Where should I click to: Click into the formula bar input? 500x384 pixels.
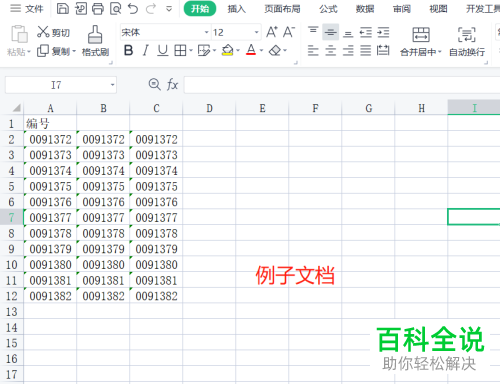click(x=342, y=85)
